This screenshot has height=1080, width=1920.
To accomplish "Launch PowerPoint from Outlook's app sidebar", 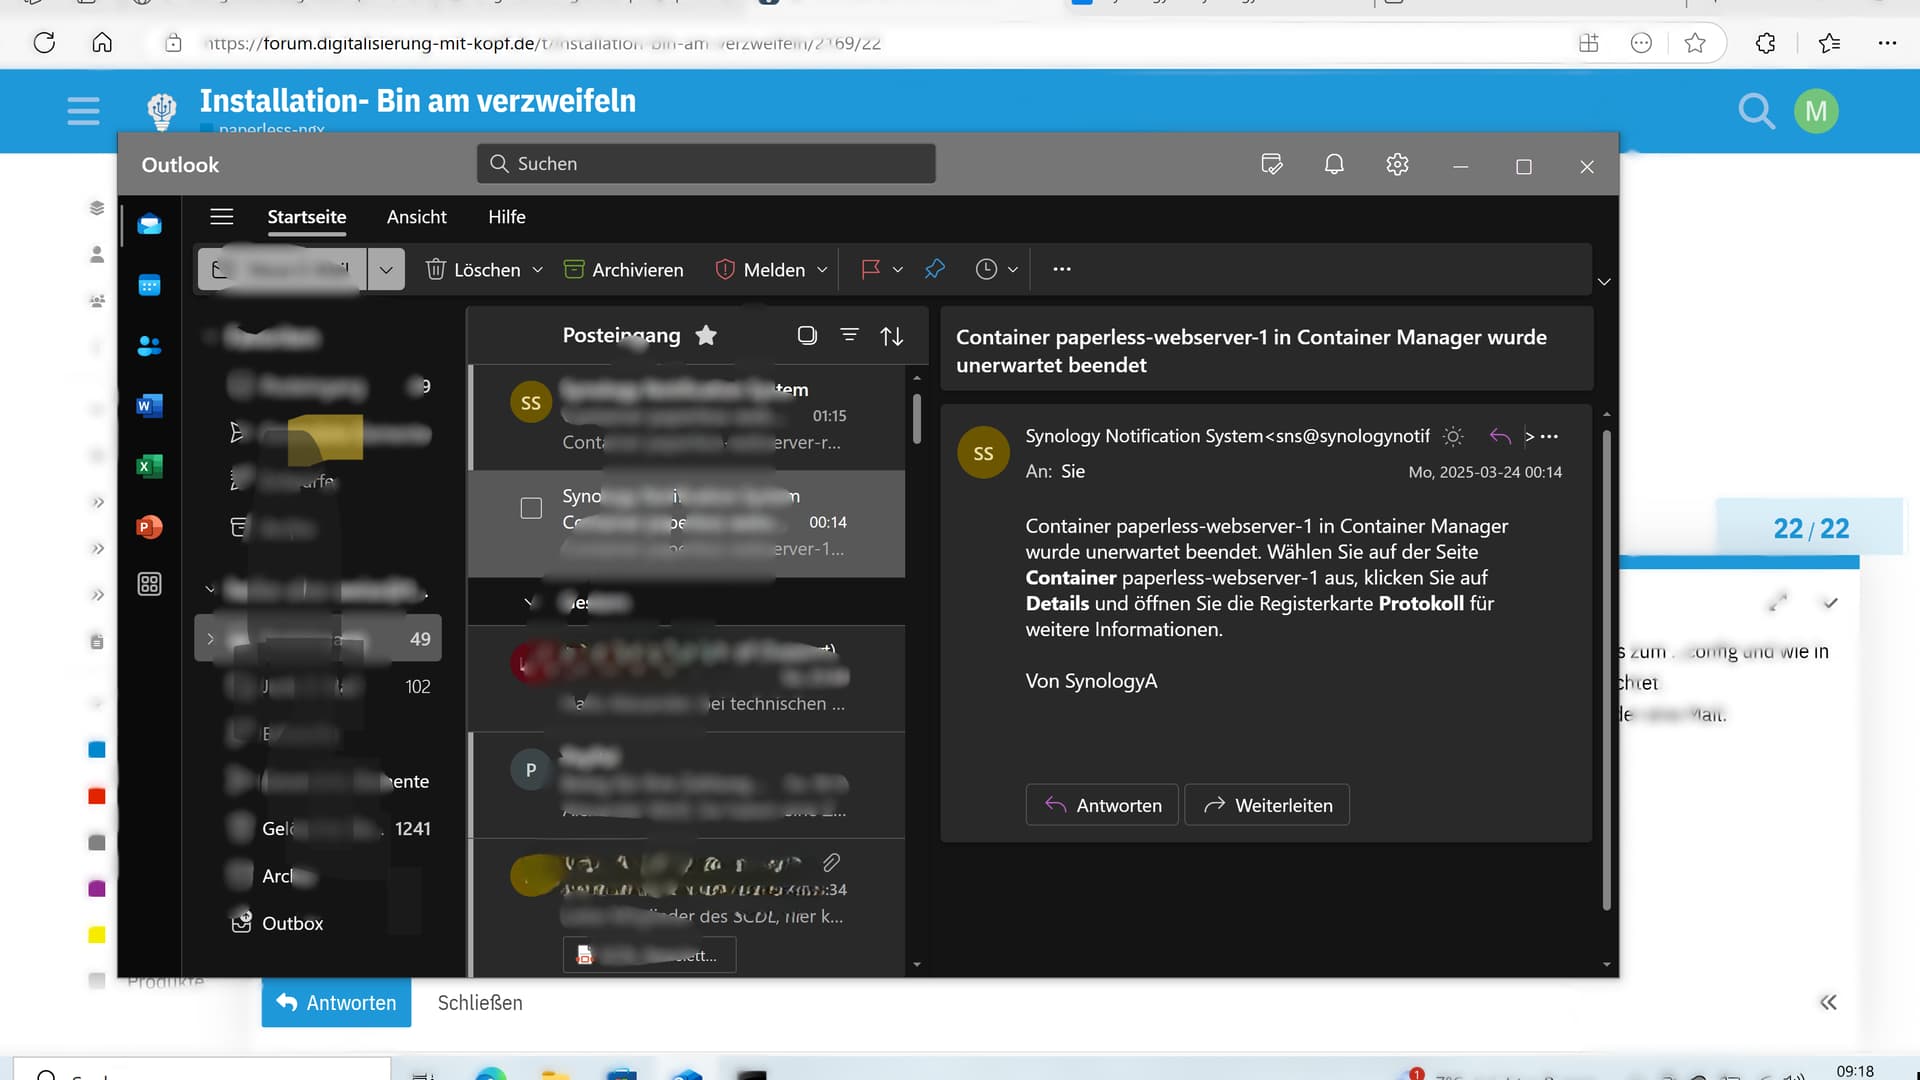I will [x=150, y=527].
